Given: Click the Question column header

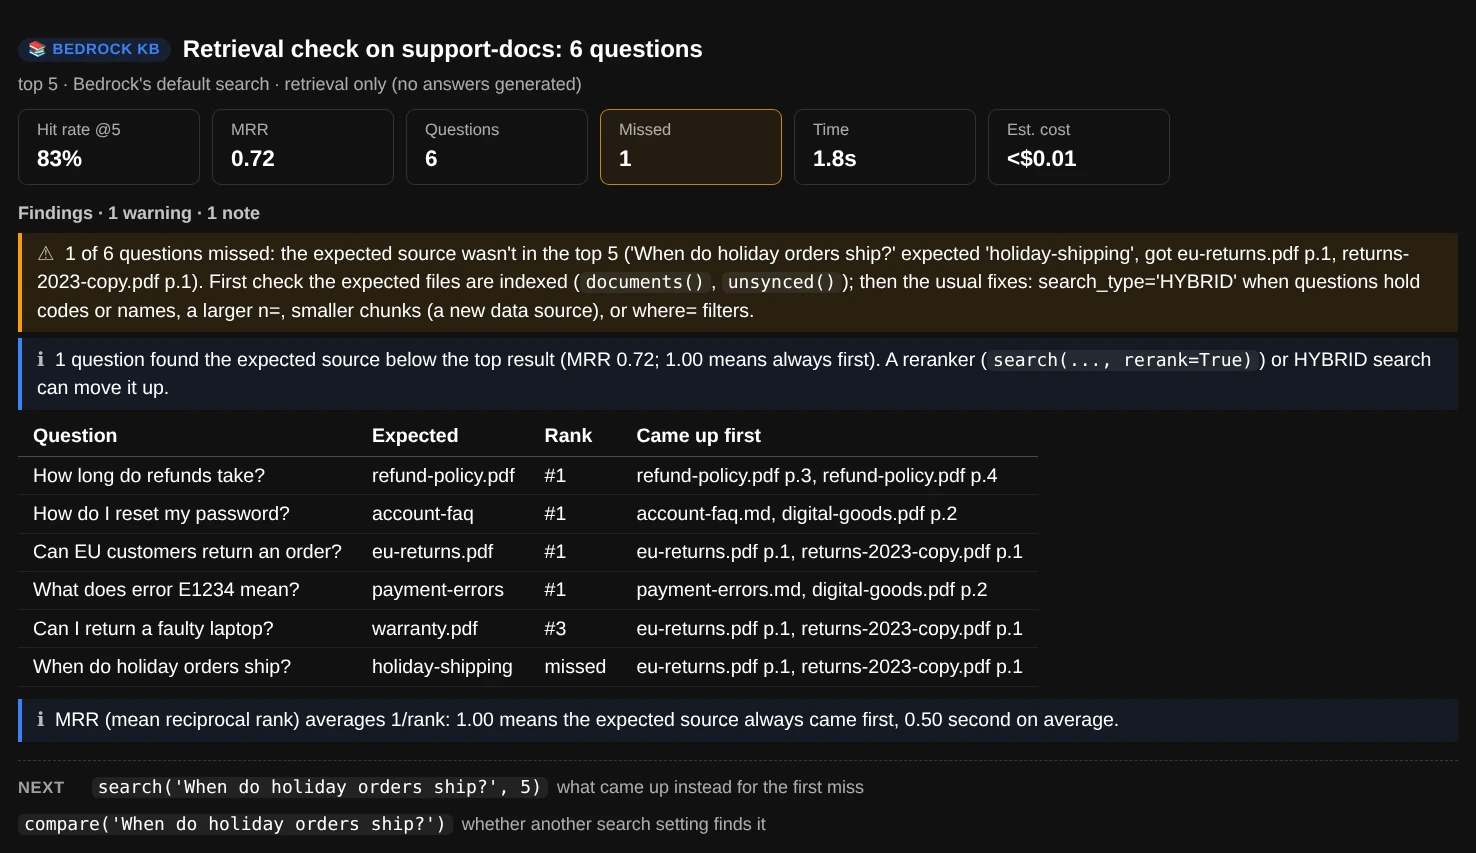Looking at the screenshot, I should pos(75,436).
